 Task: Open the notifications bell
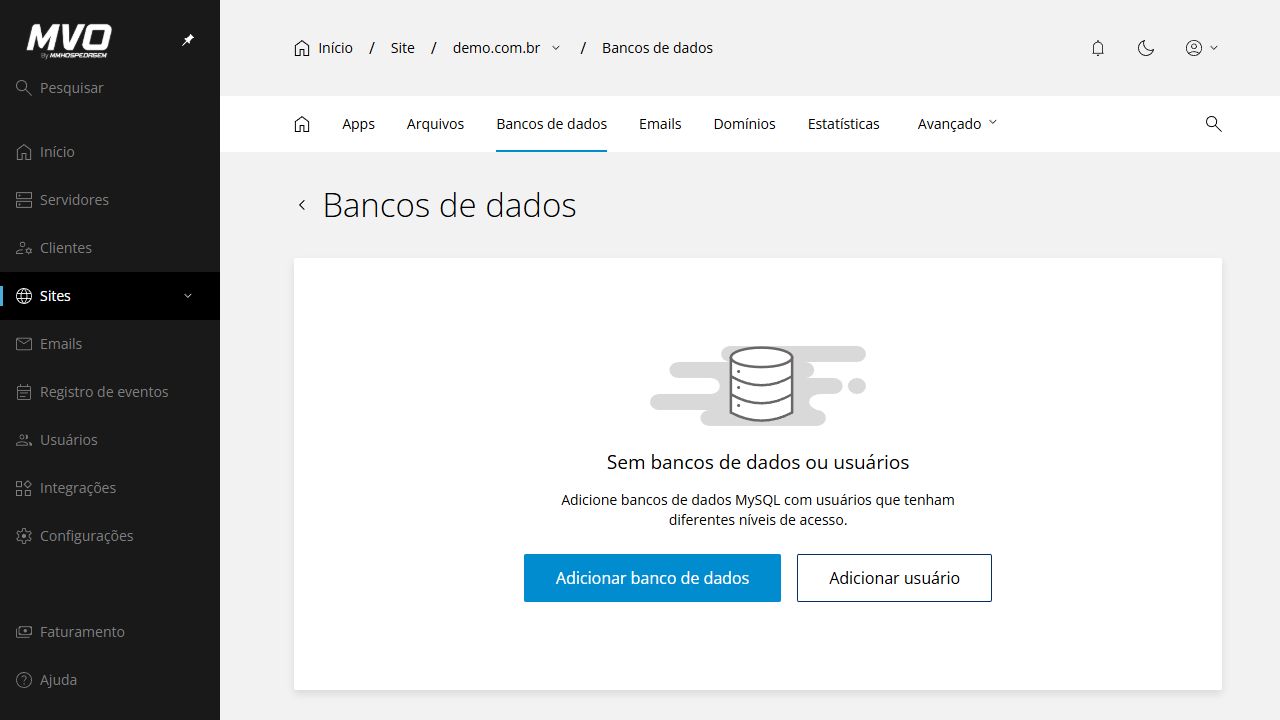(1098, 48)
